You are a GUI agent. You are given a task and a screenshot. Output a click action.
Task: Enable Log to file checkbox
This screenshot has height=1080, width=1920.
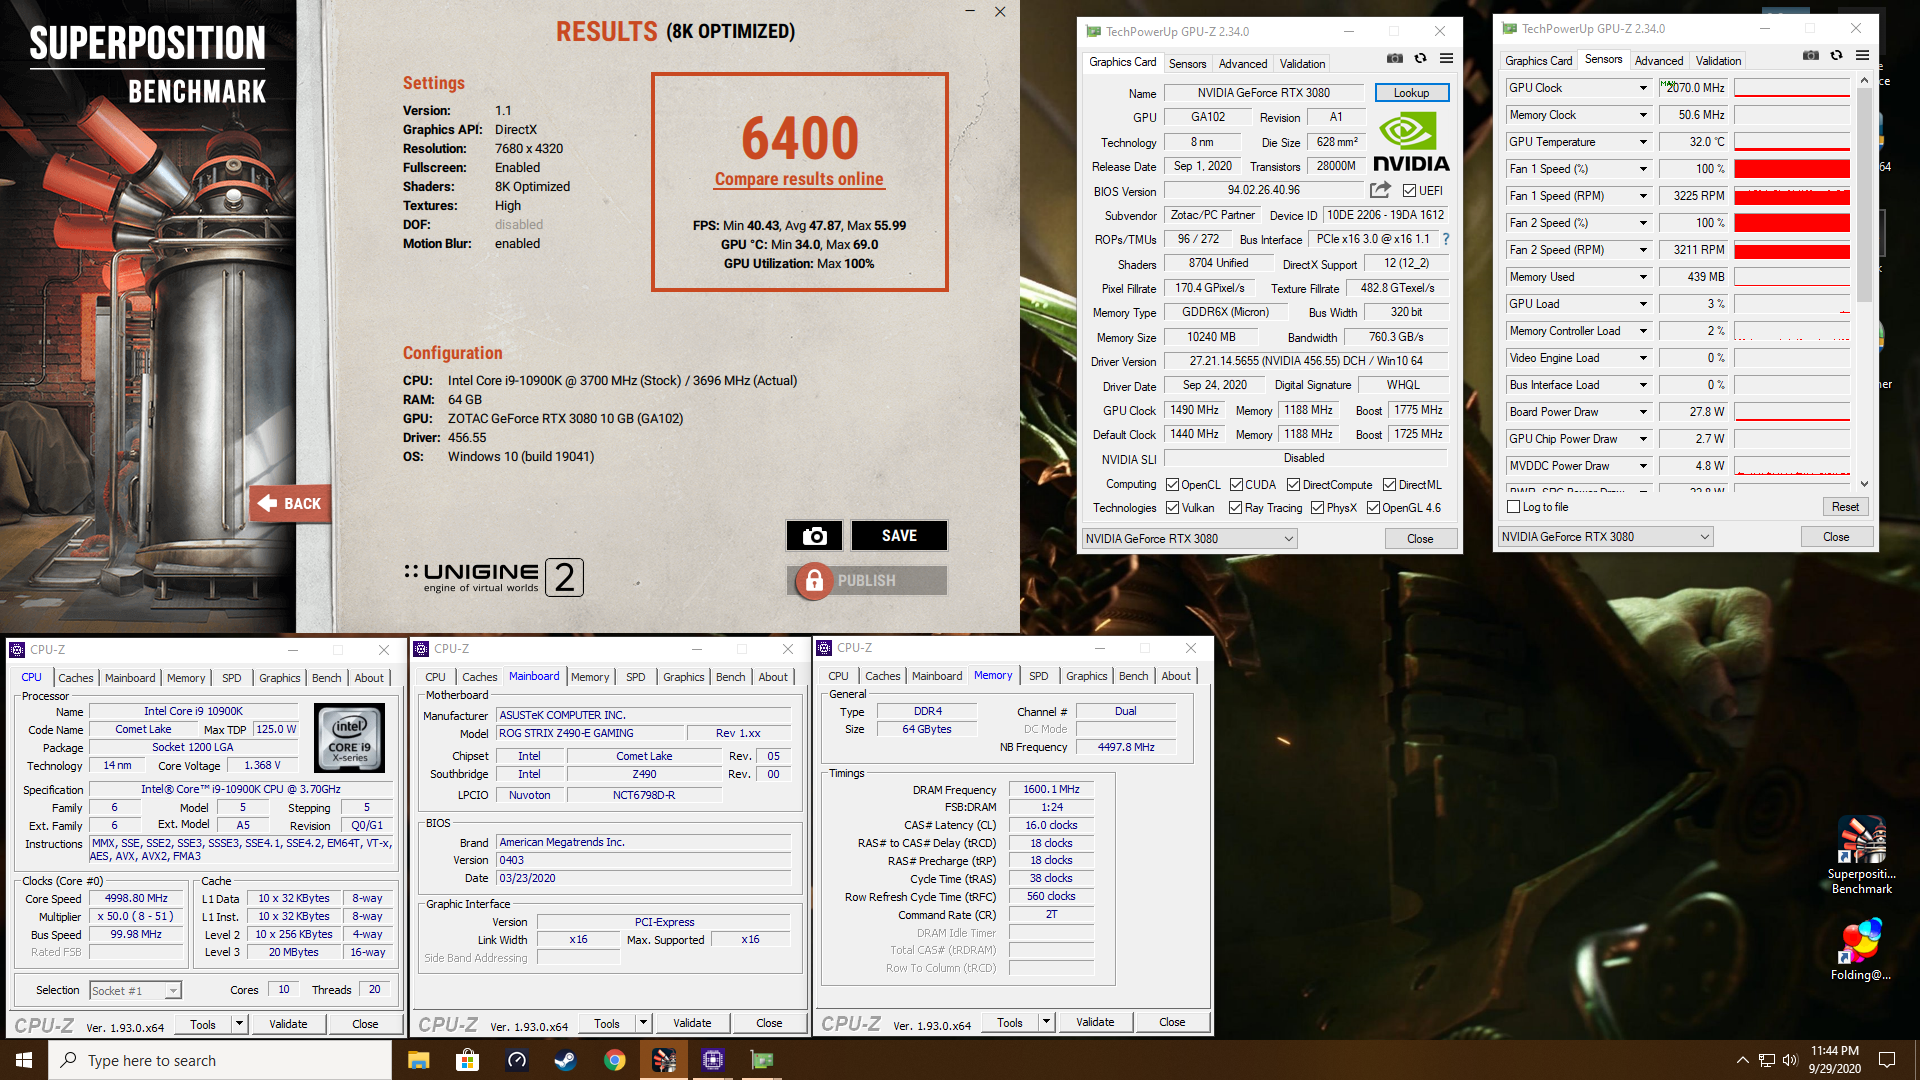pos(1513,507)
